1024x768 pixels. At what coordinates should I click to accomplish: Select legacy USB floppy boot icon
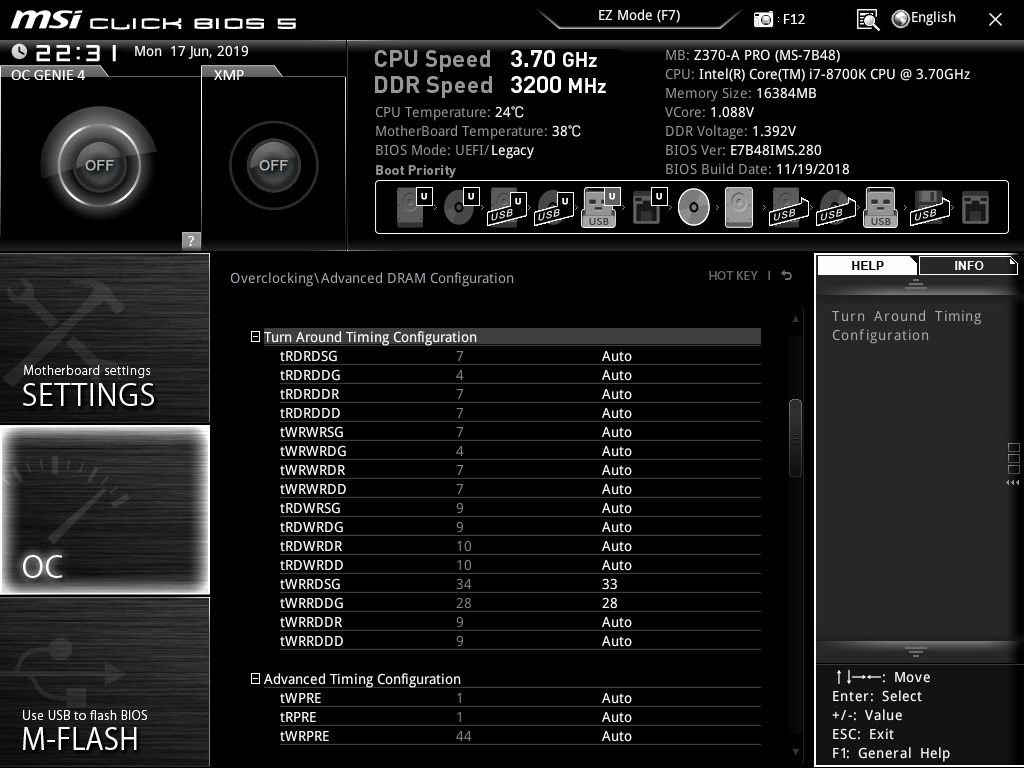[929, 207]
